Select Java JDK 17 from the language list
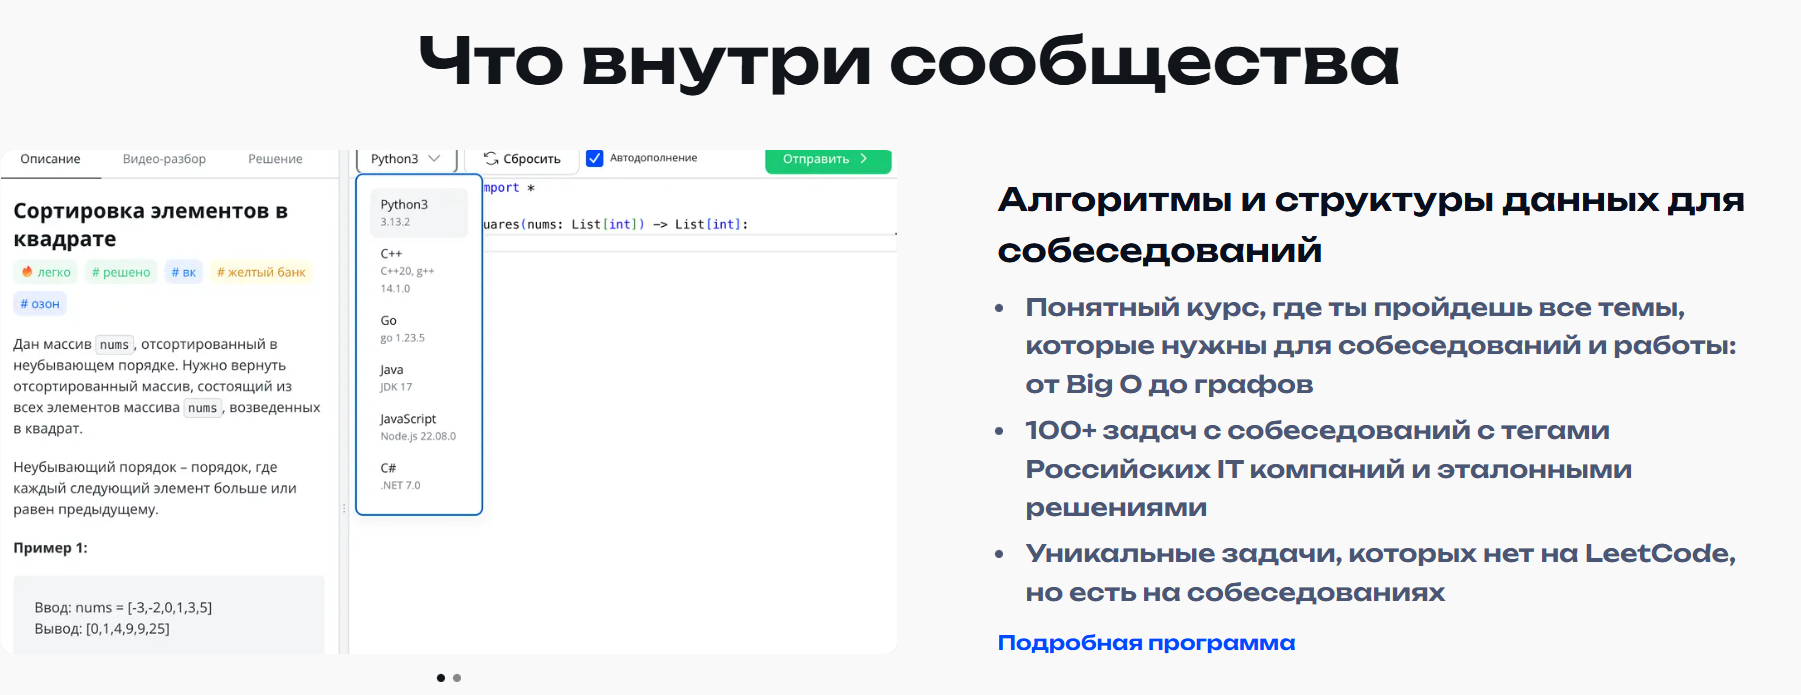Image resolution: width=1801 pixels, height=695 pixels. tap(418, 378)
